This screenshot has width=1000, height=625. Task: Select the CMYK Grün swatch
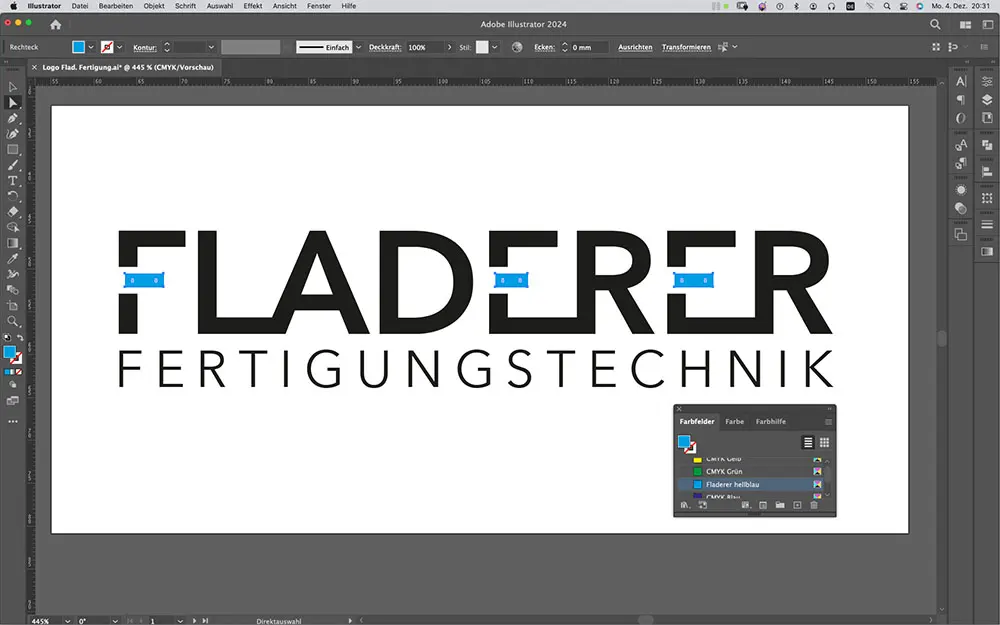click(751, 471)
